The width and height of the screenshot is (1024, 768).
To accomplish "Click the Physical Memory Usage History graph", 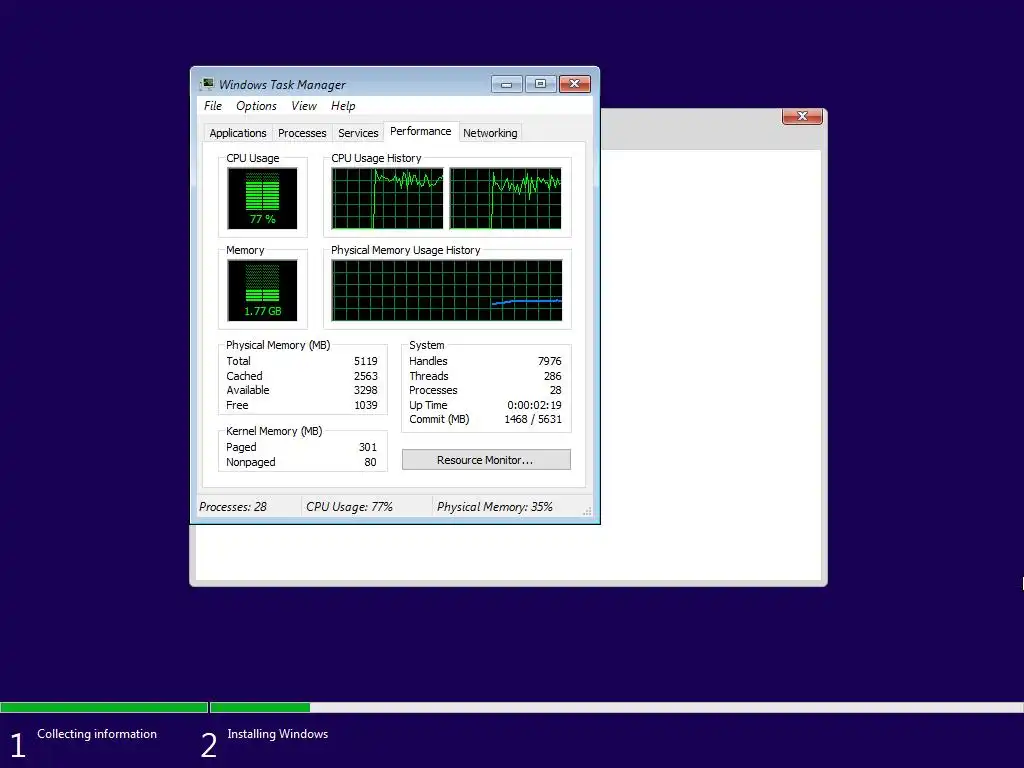I will [447, 291].
